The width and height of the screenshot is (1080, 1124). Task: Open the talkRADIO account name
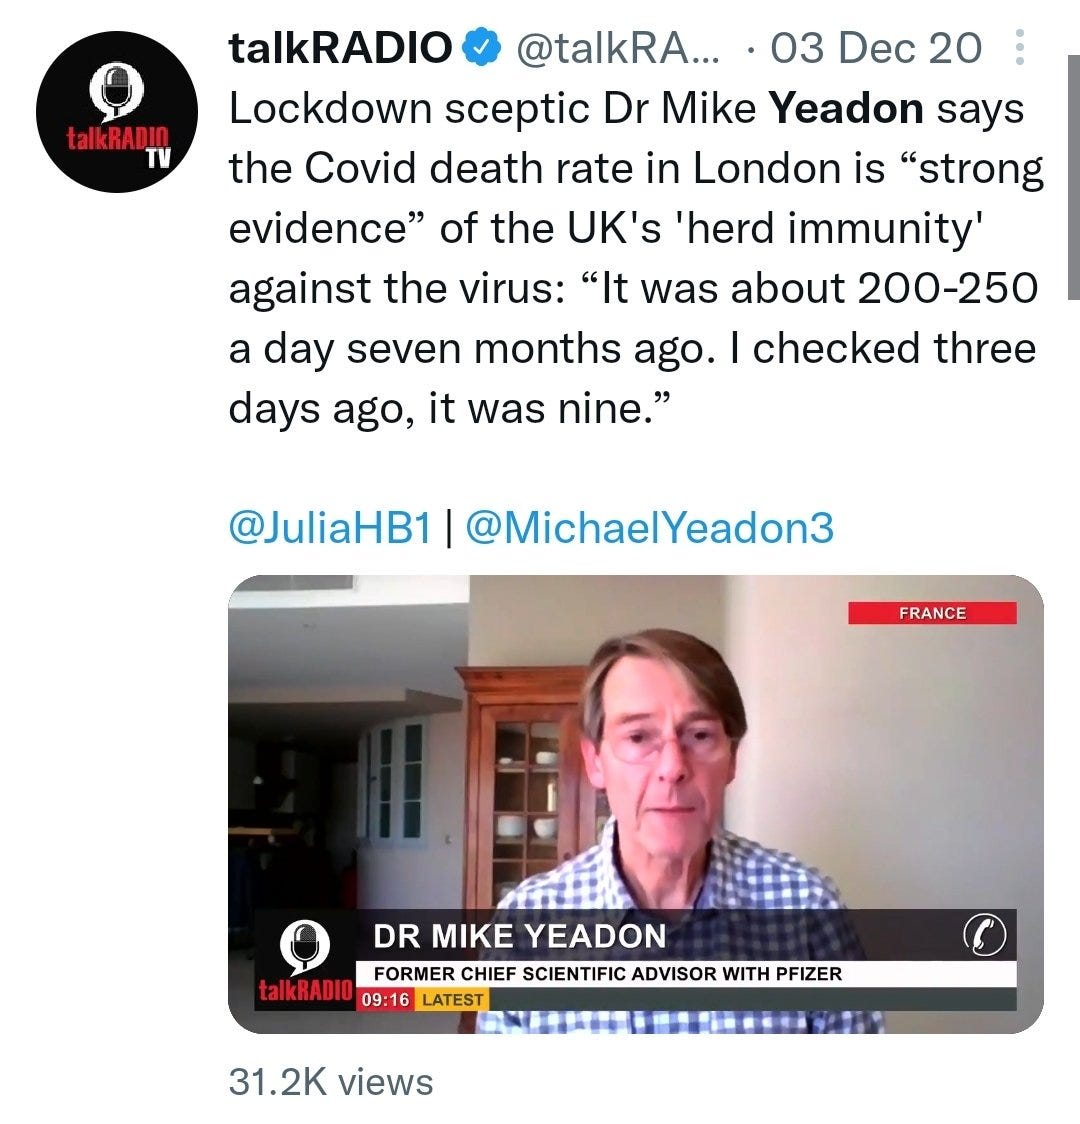(340, 48)
